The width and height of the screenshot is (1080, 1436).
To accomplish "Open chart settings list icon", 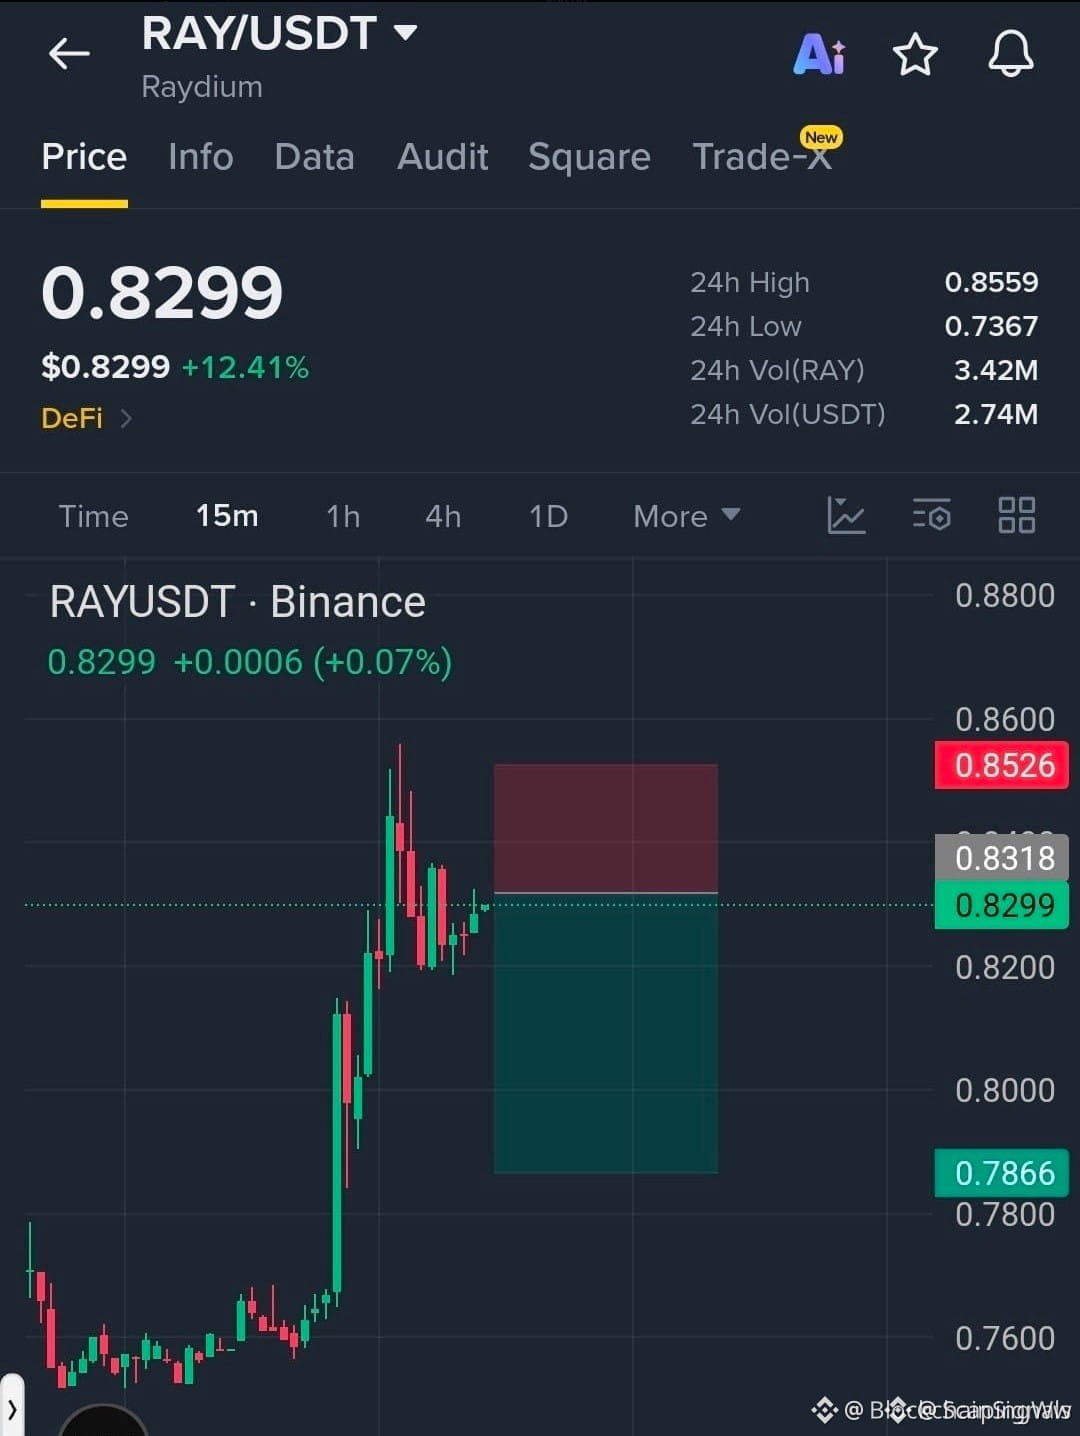I will pyautogui.click(x=931, y=515).
